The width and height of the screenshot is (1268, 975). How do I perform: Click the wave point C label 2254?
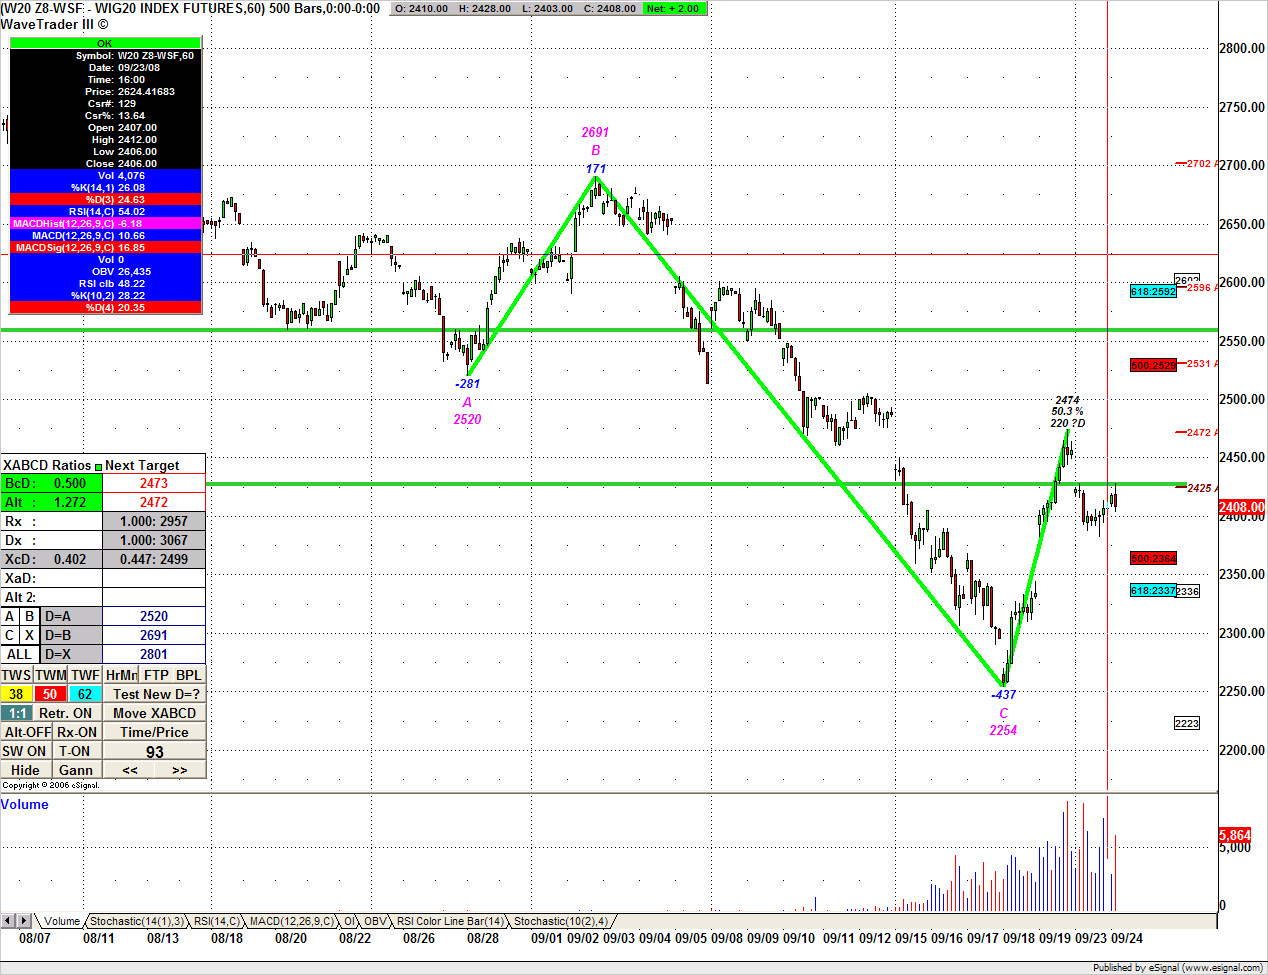(x=1003, y=730)
